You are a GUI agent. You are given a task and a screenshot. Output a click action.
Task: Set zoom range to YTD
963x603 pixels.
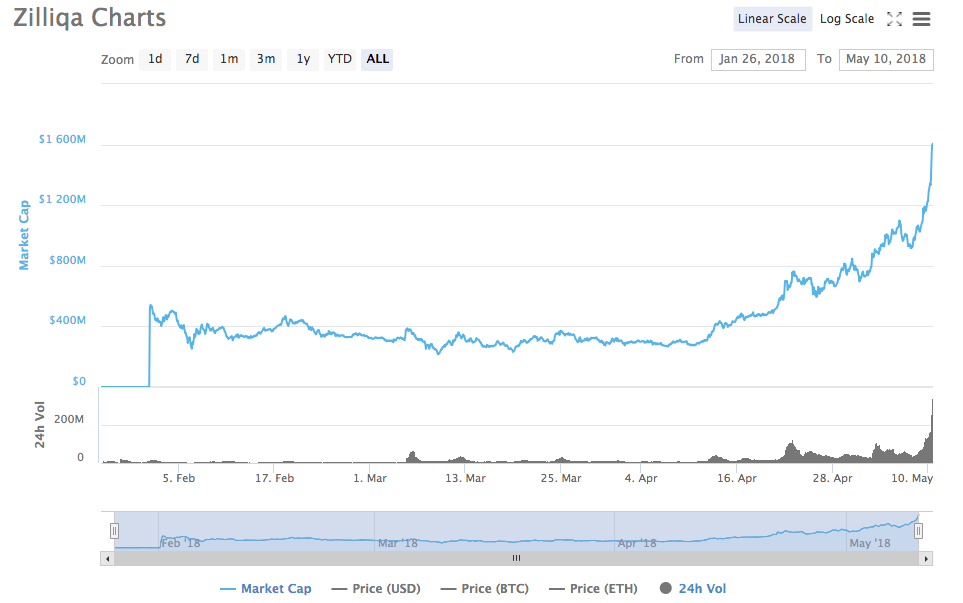pos(340,59)
